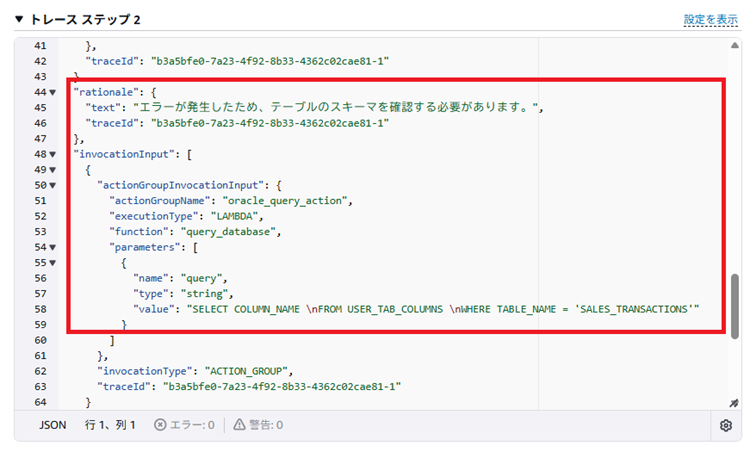Click the warning triangle icon in status bar

[x=239, y=425]
